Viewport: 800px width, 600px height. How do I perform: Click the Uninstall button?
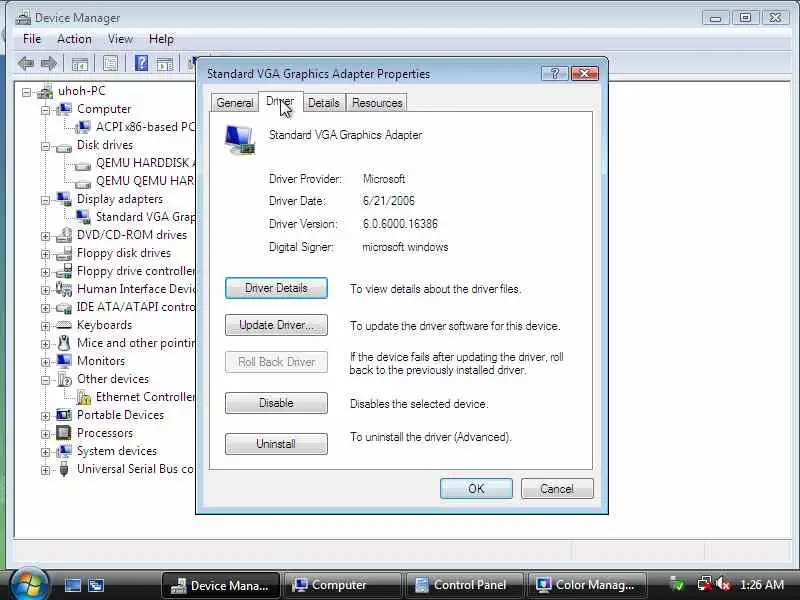pyautogui.click(x=276, y=444)
